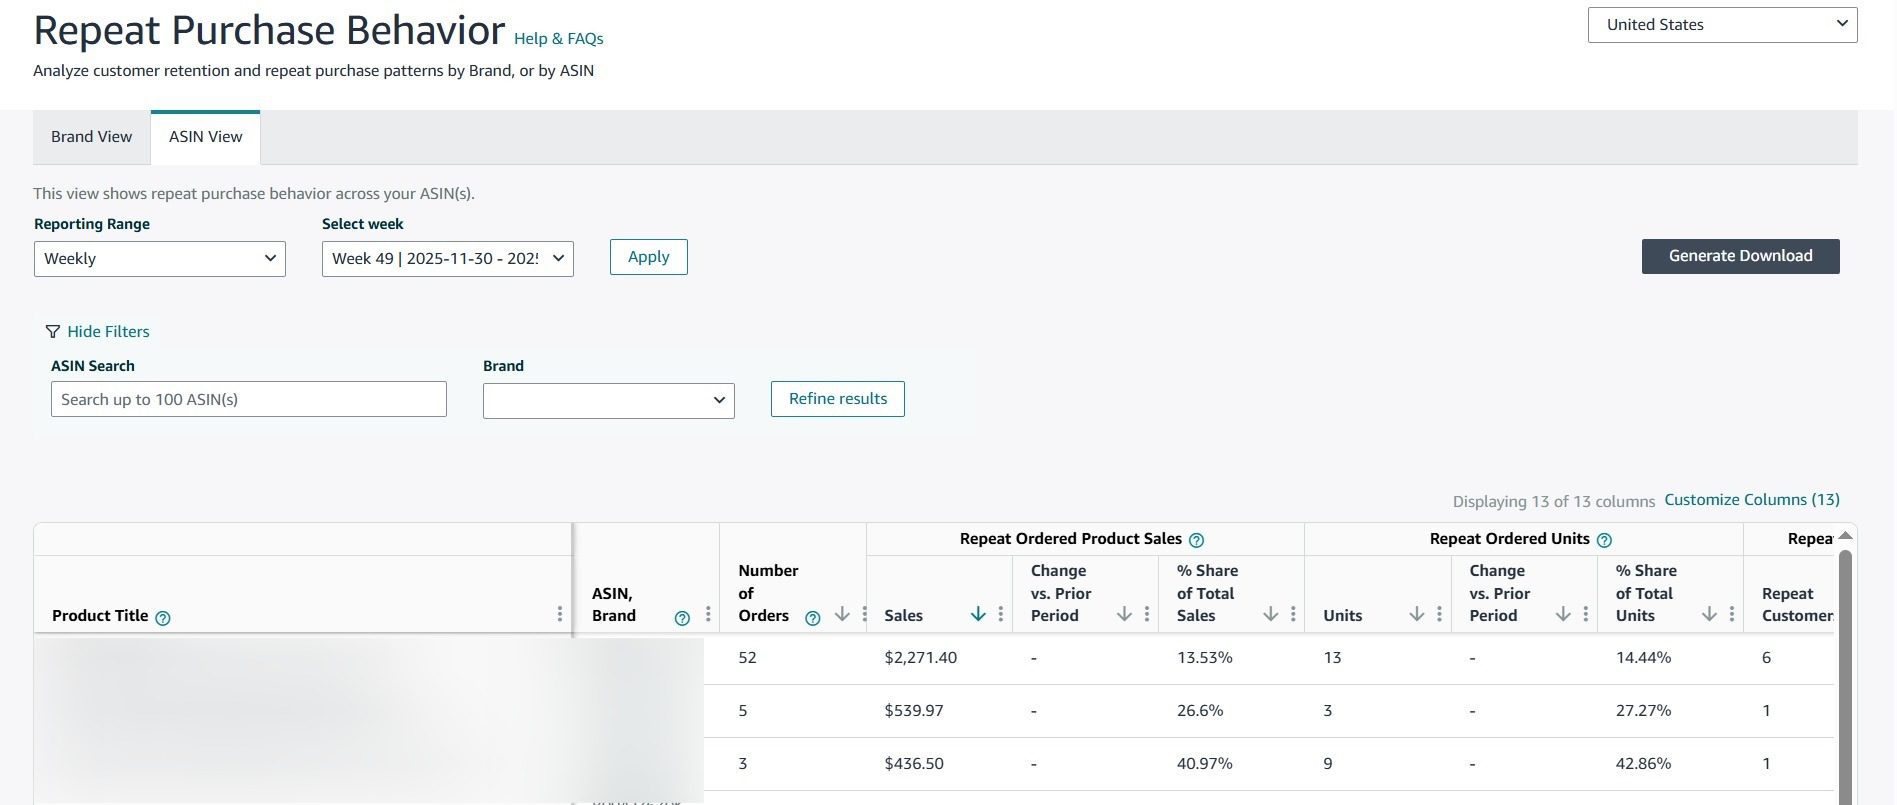Open Units Change vs. Prior Period menu dots
Viewport: 1897px width, 805px height.
tap(1585, 614)
